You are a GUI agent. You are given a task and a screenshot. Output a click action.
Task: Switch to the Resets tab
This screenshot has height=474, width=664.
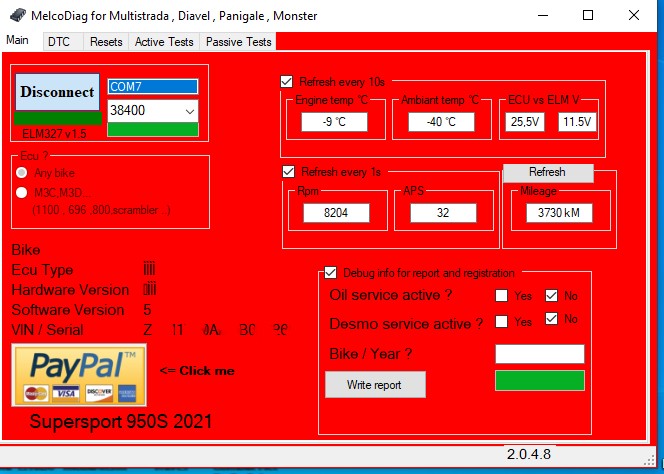click(106, 42)
